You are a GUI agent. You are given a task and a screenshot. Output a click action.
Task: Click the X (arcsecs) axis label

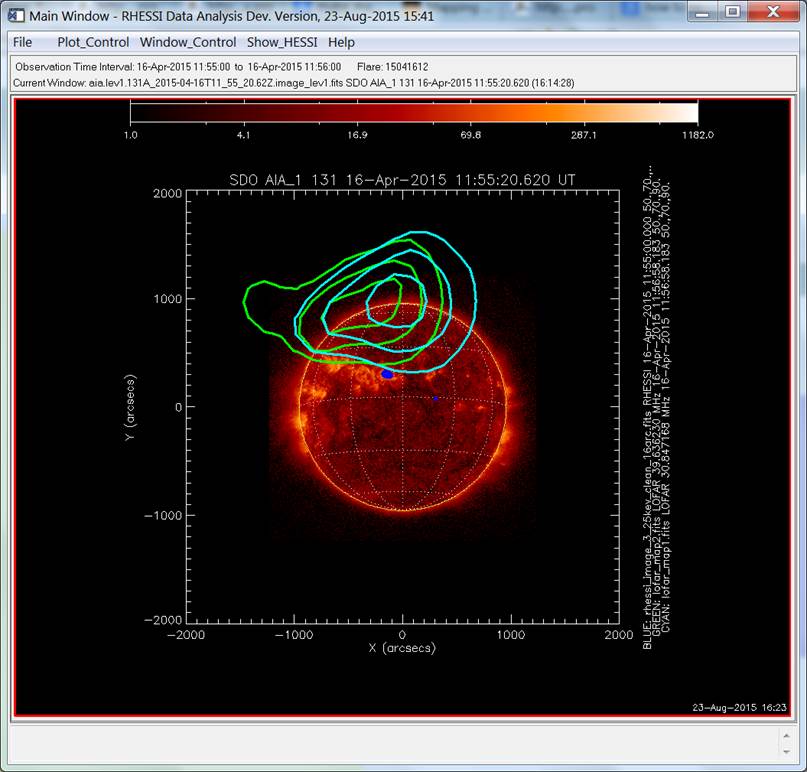point(403,649)
